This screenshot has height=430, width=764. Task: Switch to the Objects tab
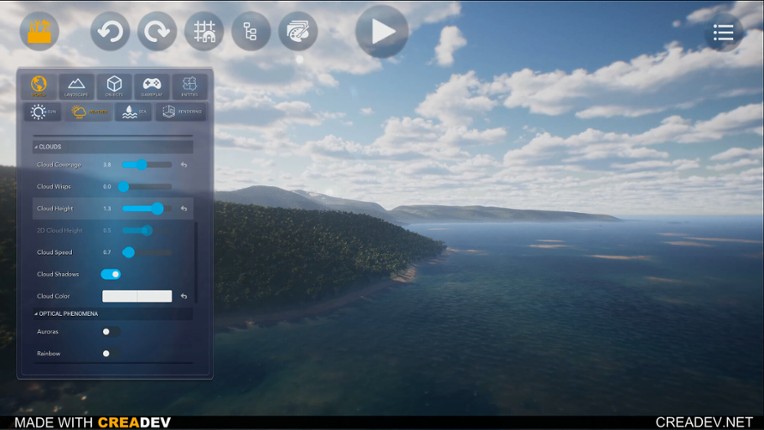click(114, 86)
